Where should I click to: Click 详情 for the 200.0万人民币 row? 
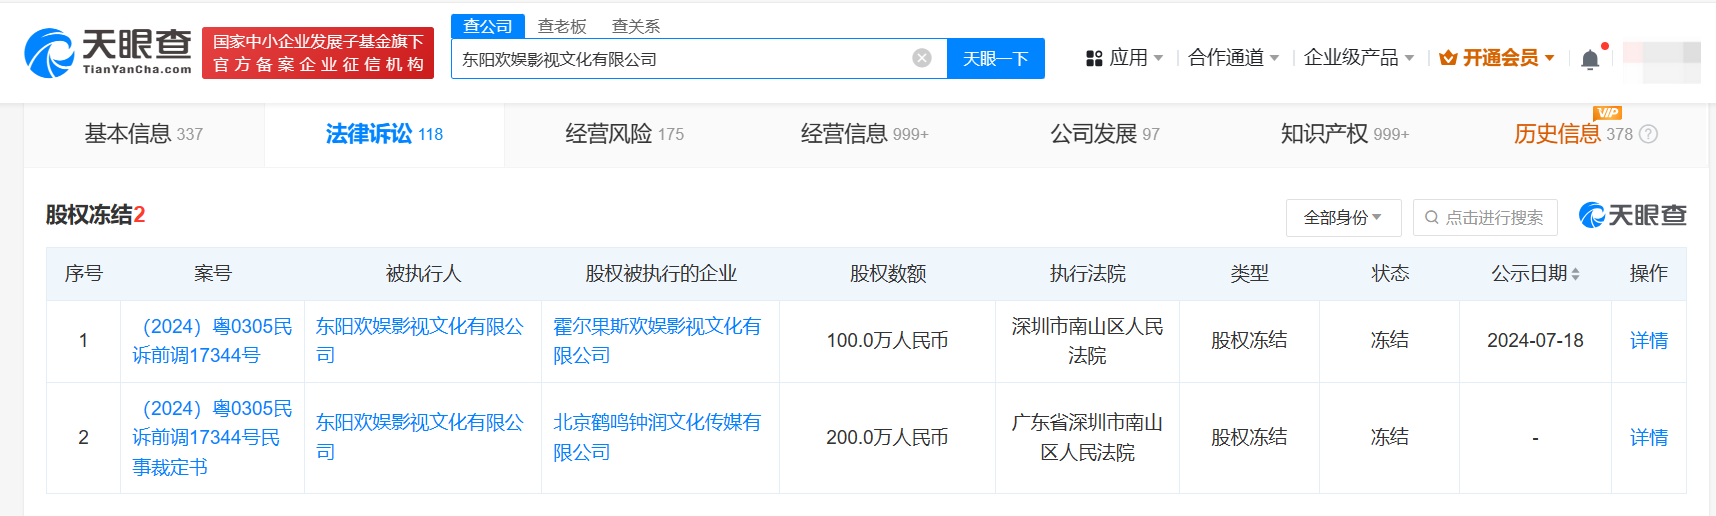pos(1649,437)
